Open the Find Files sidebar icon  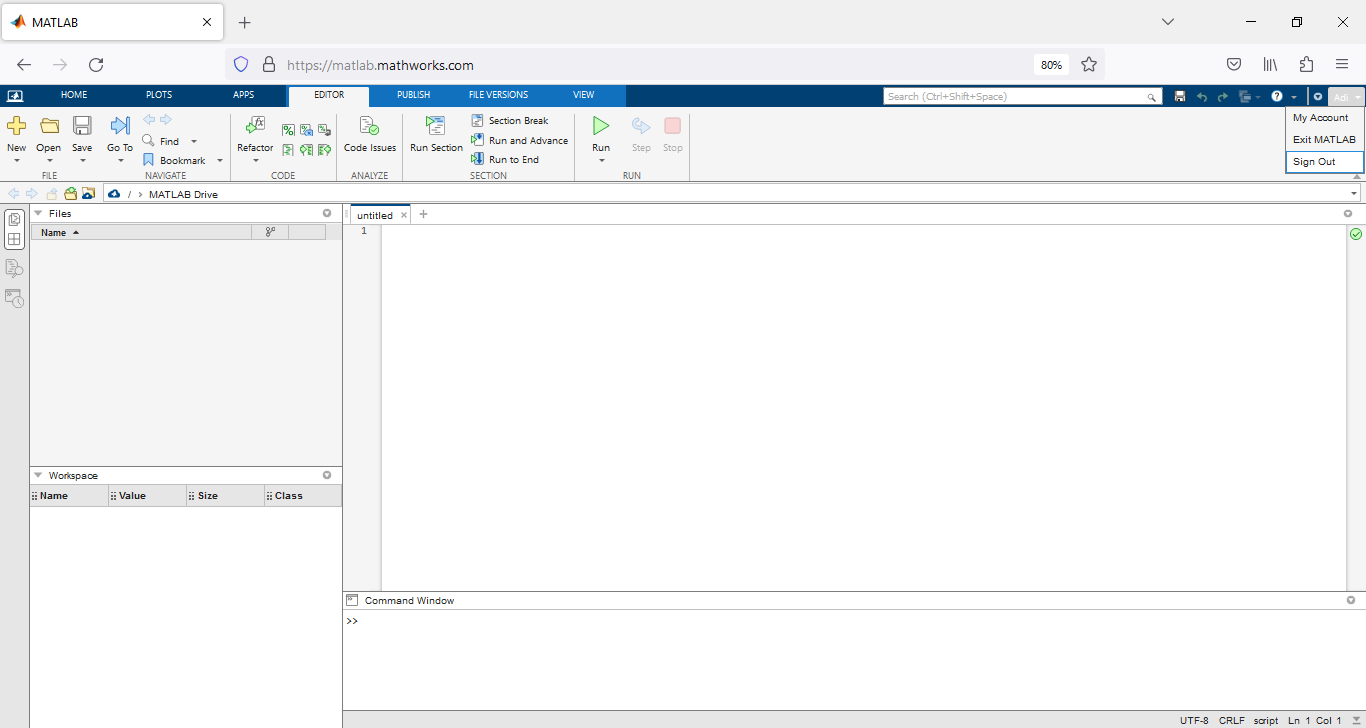[x=14, y=268]
